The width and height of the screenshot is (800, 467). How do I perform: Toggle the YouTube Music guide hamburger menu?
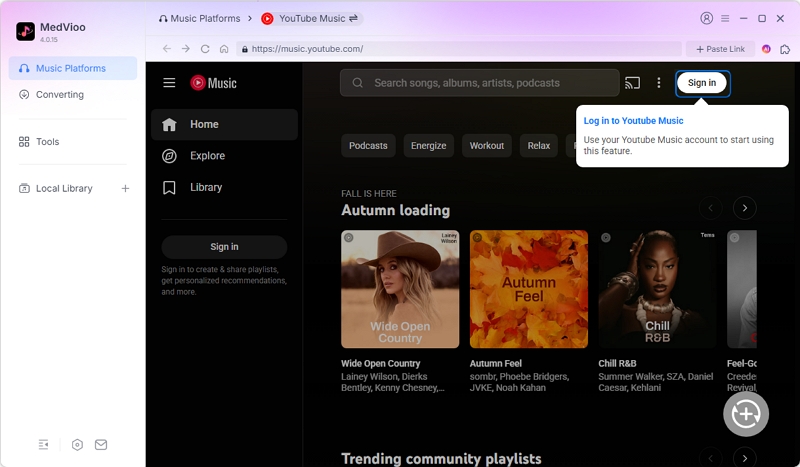[x=169, y=83]
